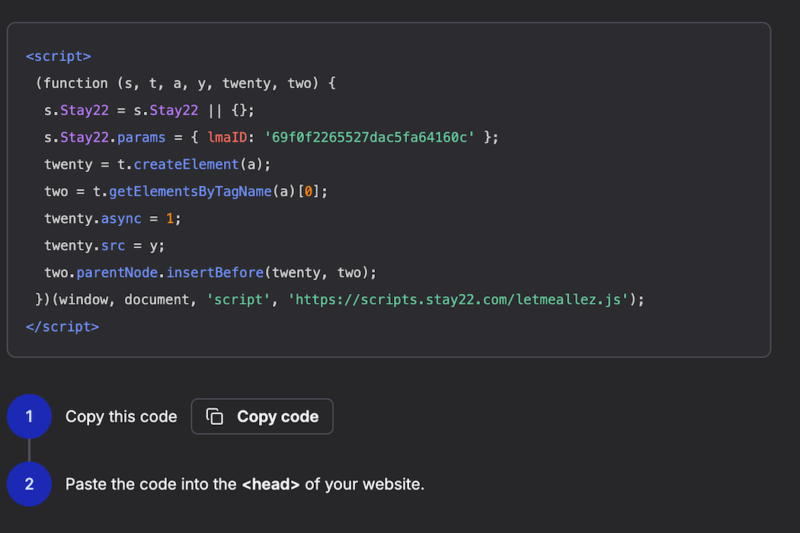The width and height of the screenshot is (800, 533).
Task: Click the s.Stay22 = s.Stay22 || {} line
Action: coord(149,110)
